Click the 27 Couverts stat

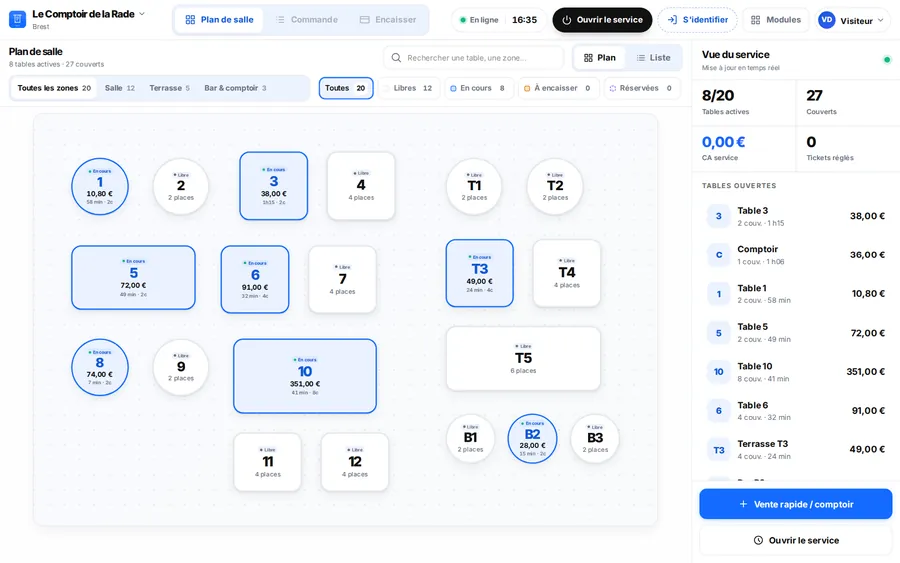[848, 102]
